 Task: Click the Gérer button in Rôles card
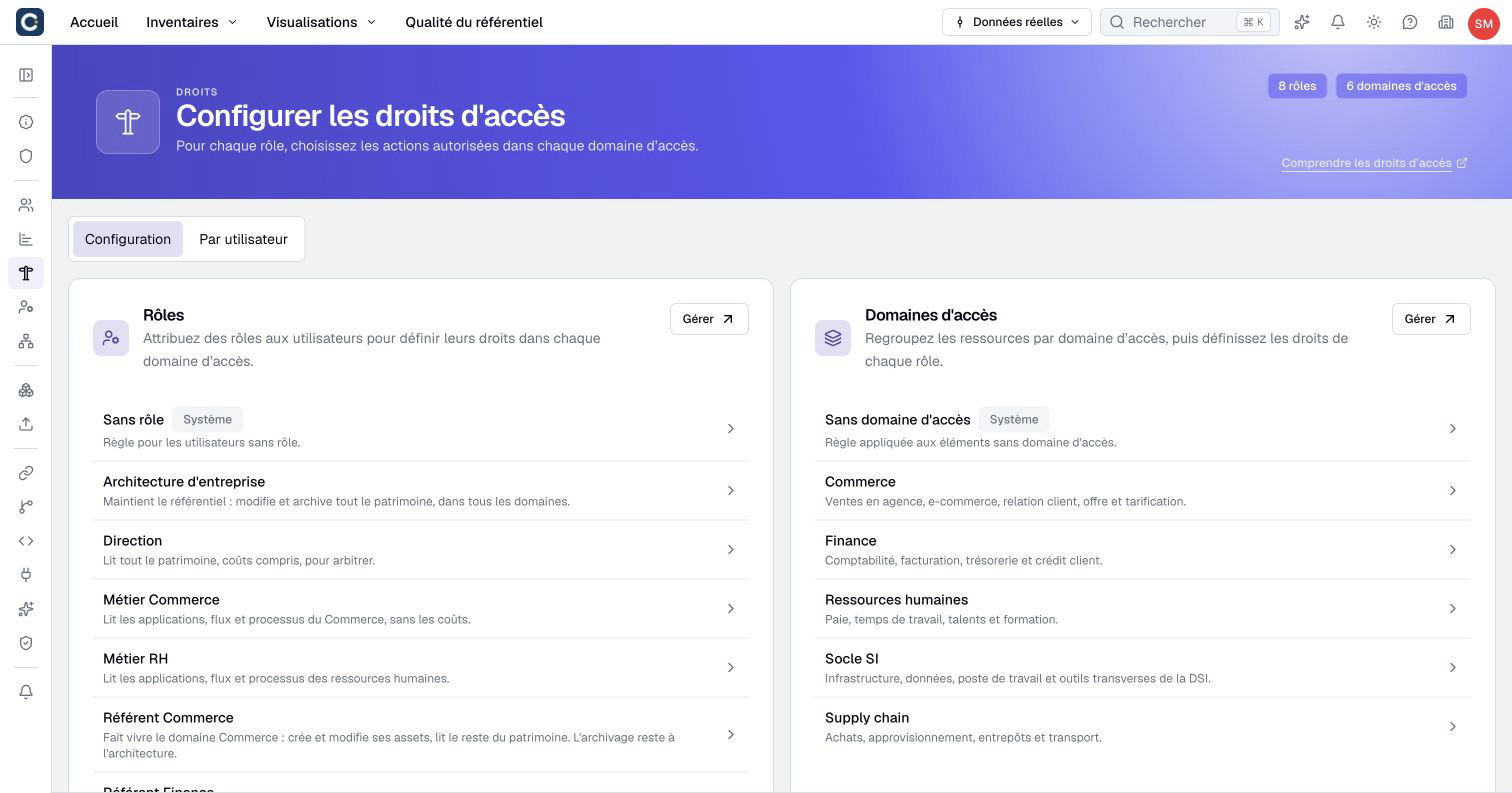pos(709,319)
